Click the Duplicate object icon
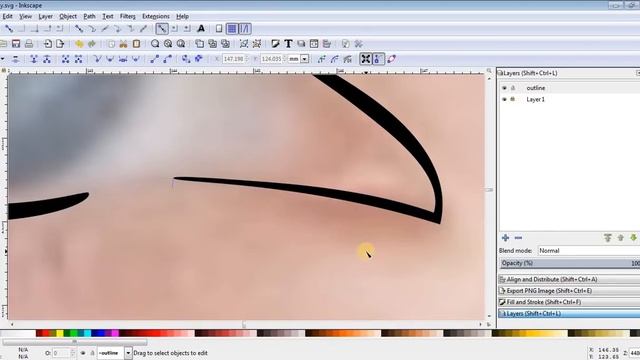The width and height of the screenshot is (640, 360). 200,44
